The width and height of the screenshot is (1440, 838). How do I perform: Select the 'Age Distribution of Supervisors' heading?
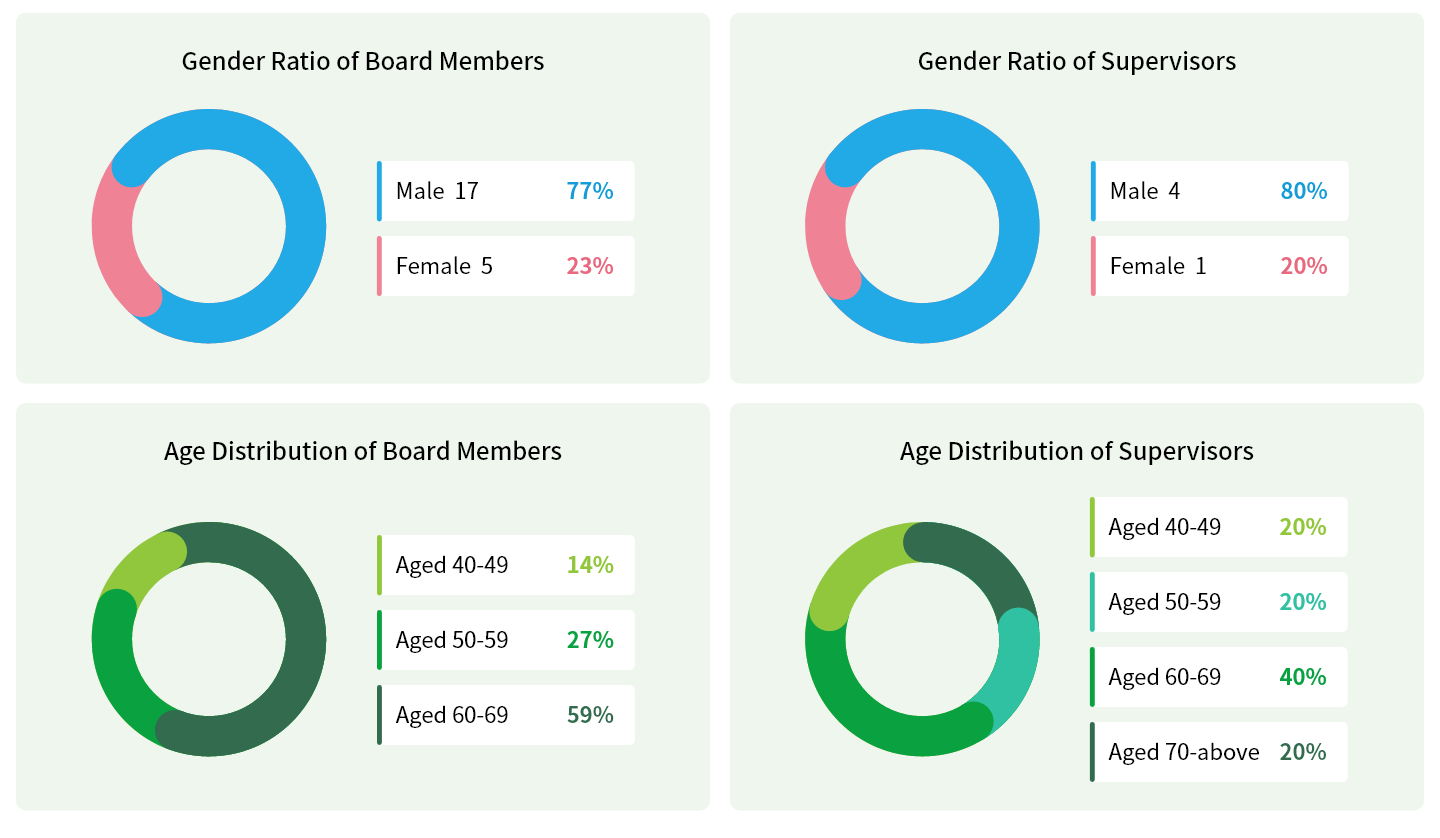tap(1077, 451)
